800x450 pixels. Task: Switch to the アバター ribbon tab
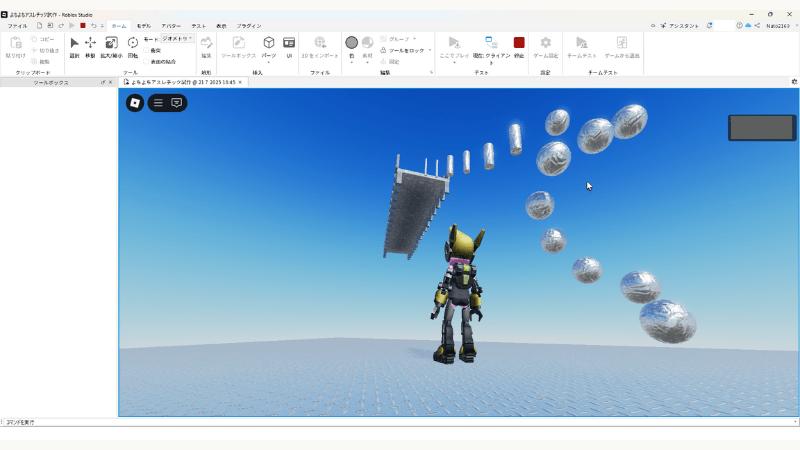click(x=171, y=26)
